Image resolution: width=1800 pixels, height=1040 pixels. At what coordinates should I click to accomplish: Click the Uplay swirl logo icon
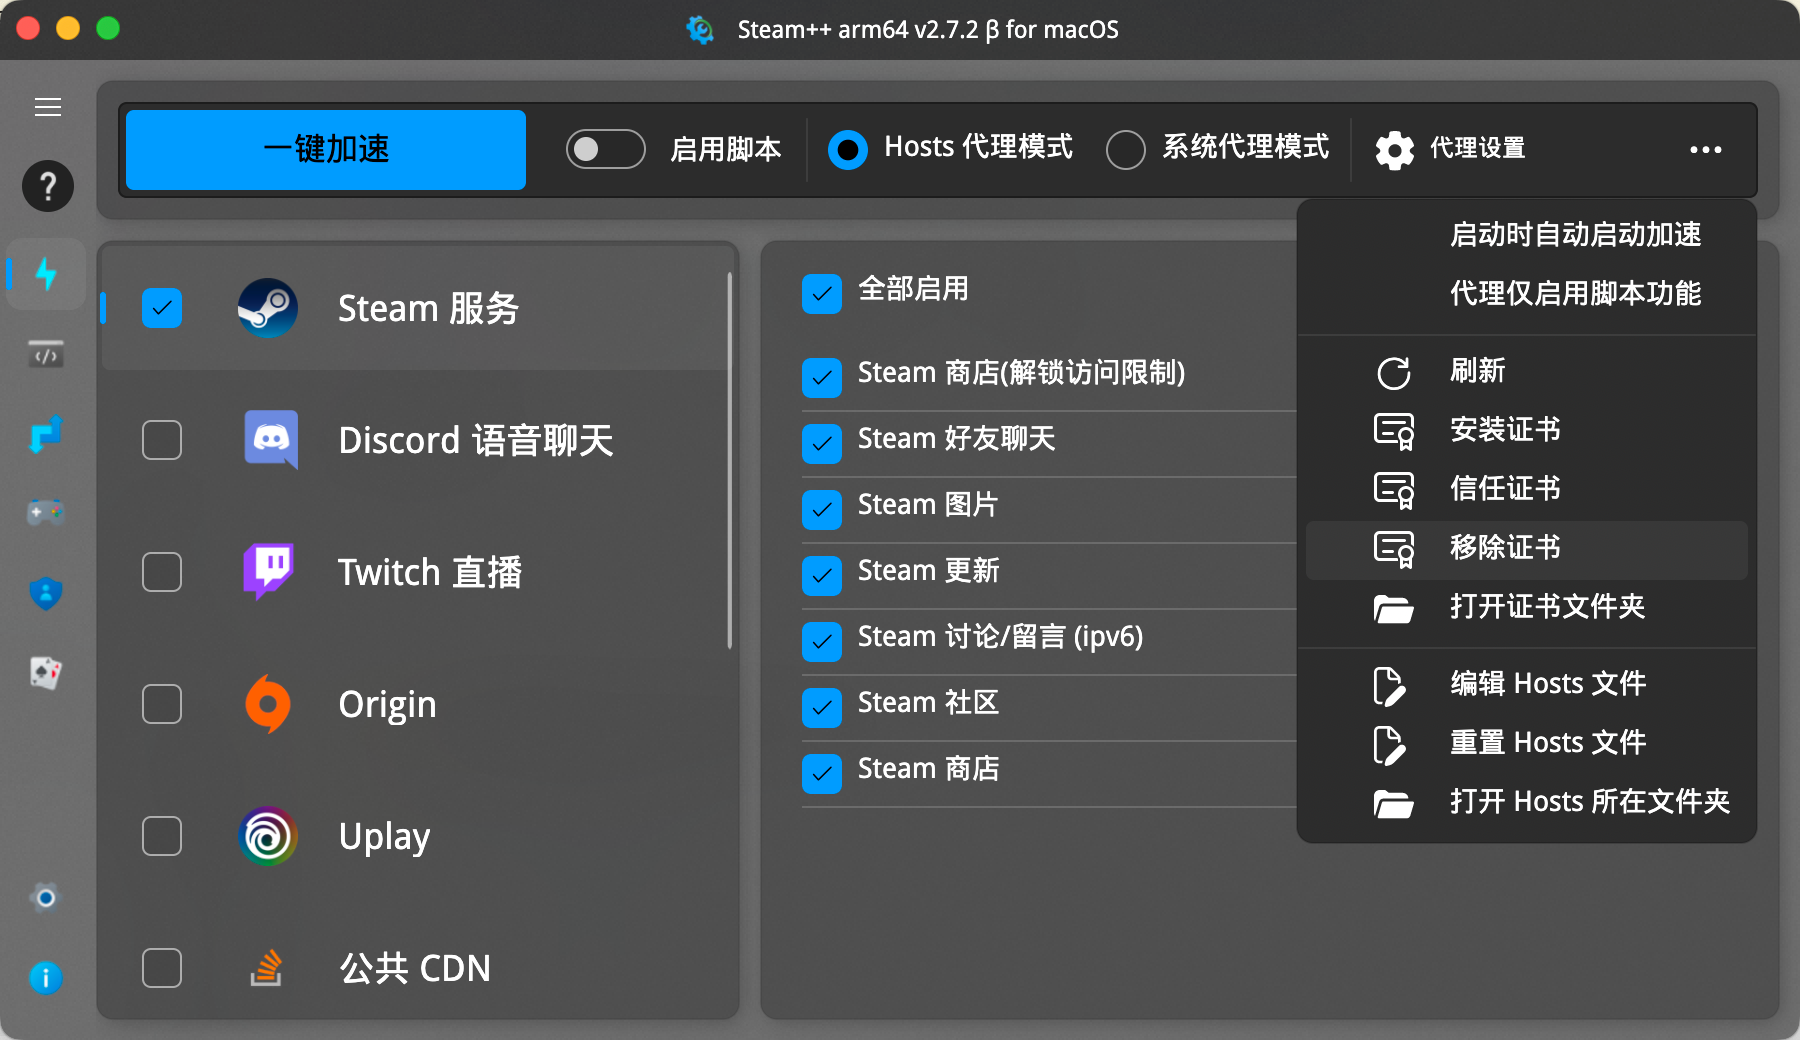pos(268,836)
